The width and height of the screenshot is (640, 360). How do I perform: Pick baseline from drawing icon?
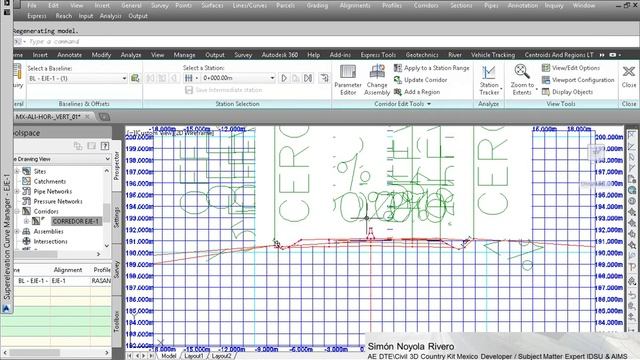(135, 78)
